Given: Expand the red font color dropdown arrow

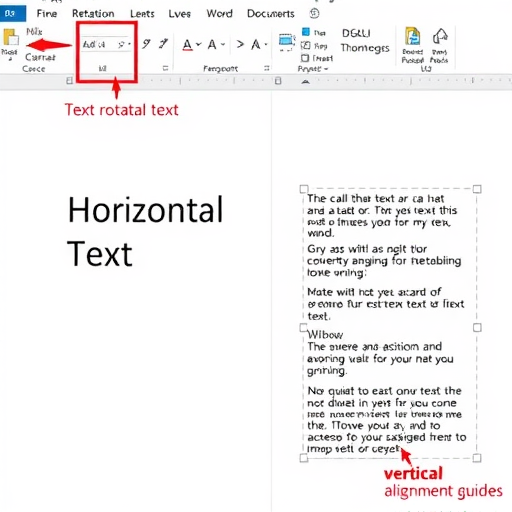Looking at the screenshot, I should (x=199, y=44).
